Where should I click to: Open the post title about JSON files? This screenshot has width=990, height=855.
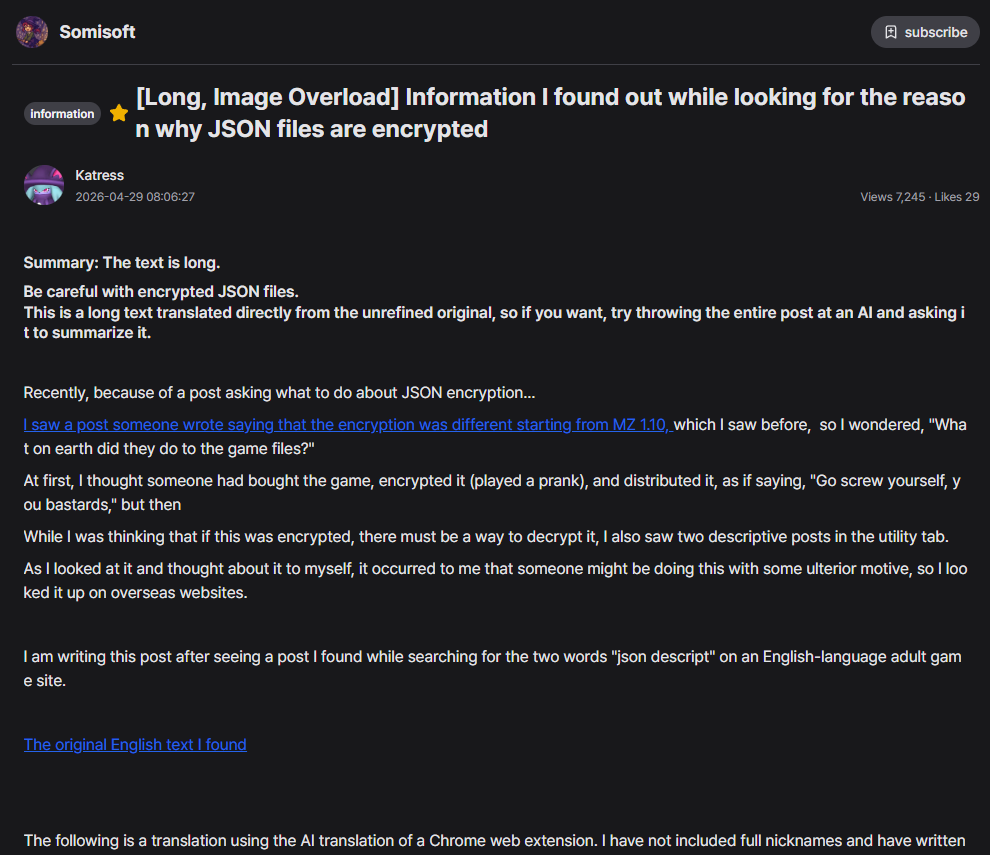coord(550,113)
